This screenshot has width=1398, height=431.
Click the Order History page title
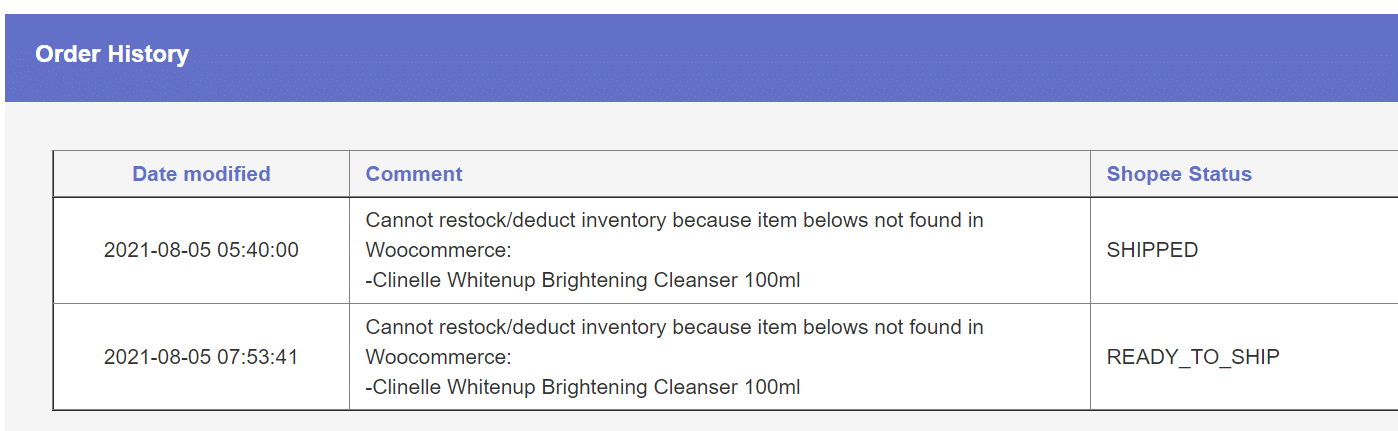(112, 54)
